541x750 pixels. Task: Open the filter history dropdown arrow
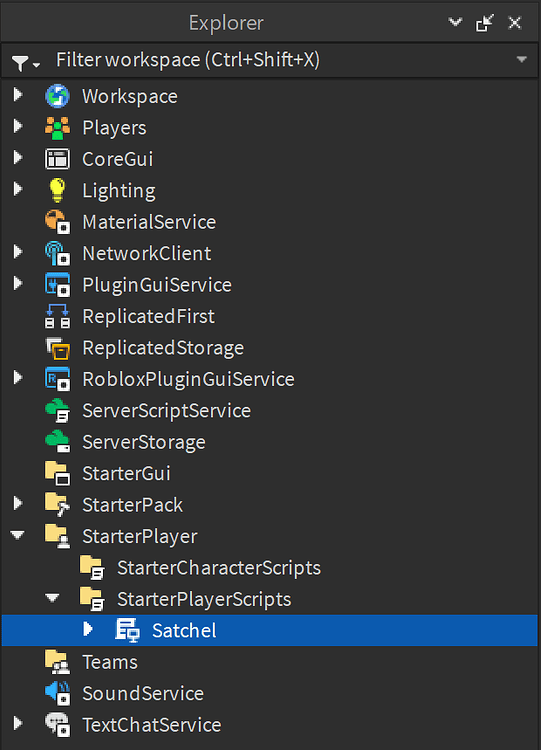click(x=521, y=60)
